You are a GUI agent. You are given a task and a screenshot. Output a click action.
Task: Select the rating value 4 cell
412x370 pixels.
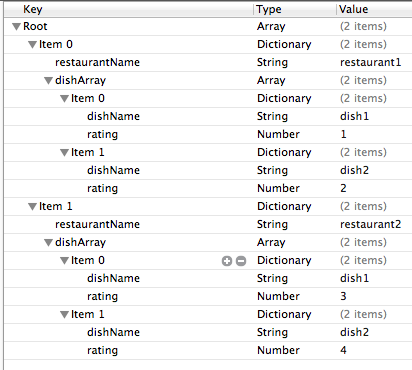point(343,350)
